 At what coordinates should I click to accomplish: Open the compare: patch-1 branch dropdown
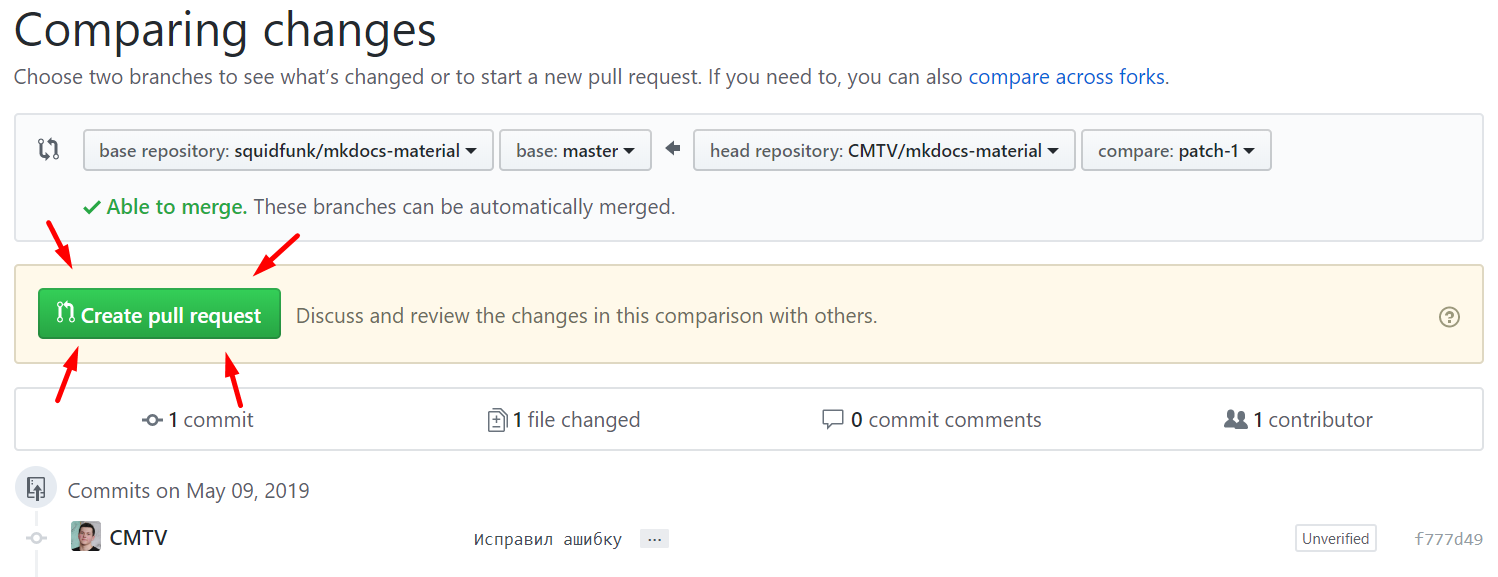[x=1175, y=151]
